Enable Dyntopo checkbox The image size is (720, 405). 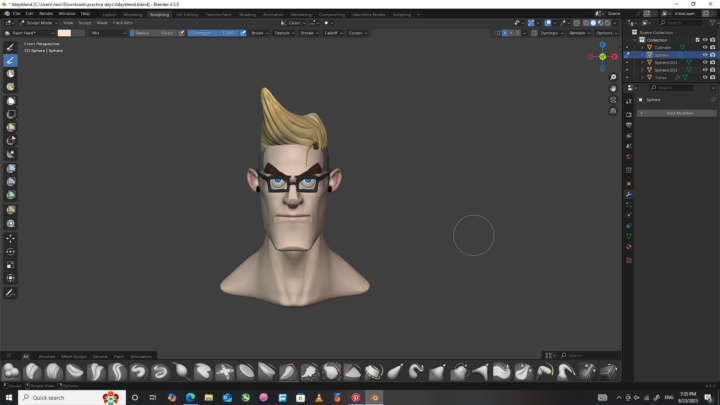pyautogui.click(x=534, y=33)
